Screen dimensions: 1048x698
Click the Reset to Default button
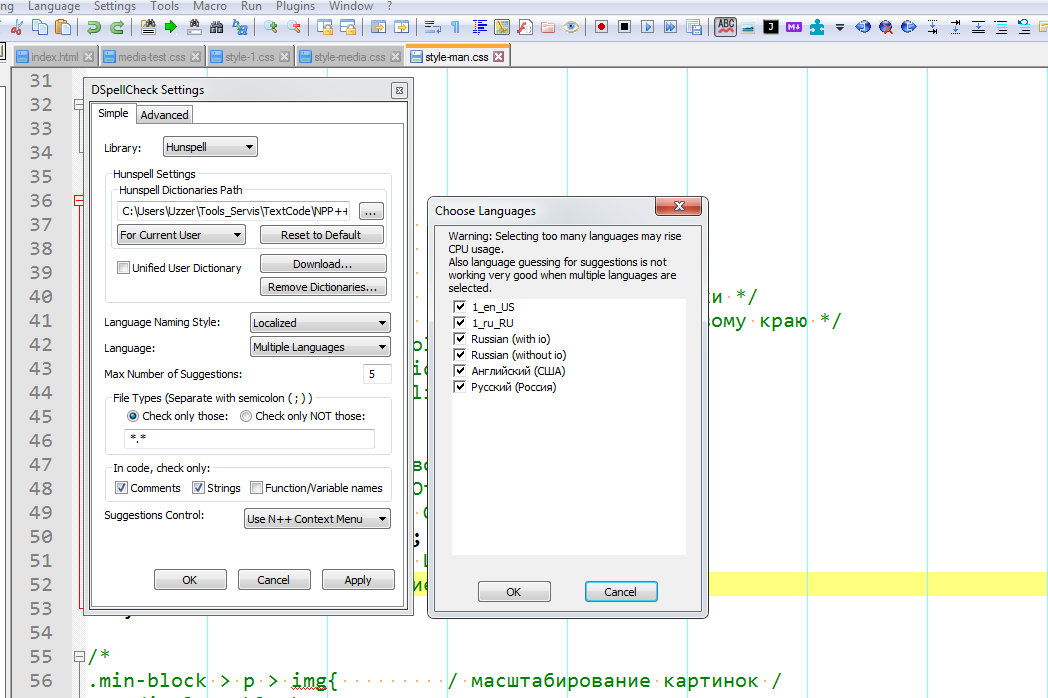click(x=321, y=235)
